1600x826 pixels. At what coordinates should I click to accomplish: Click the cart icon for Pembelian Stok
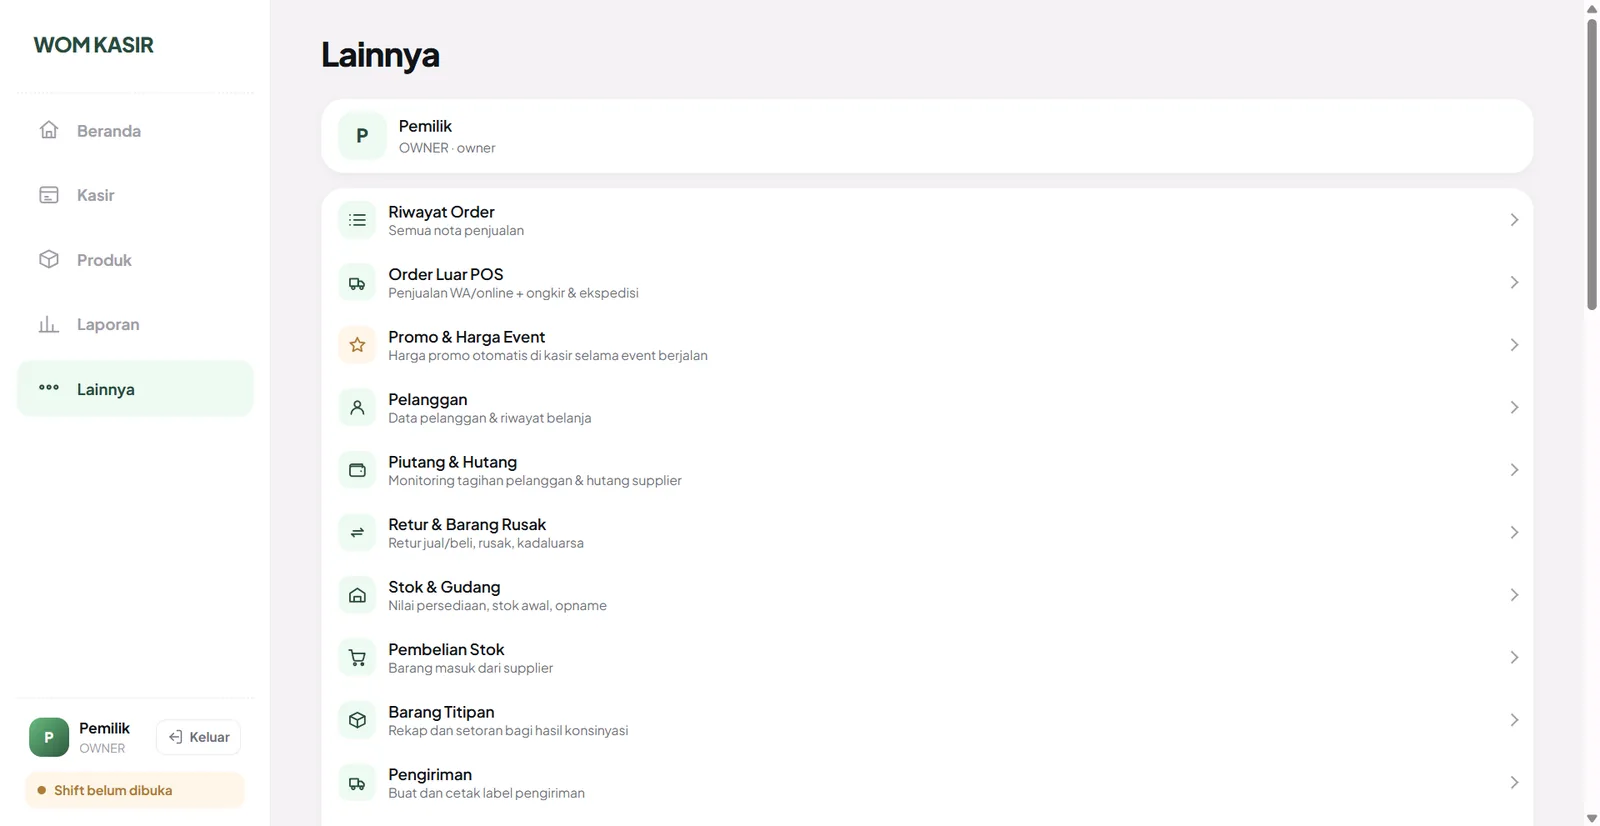[357, 658]
